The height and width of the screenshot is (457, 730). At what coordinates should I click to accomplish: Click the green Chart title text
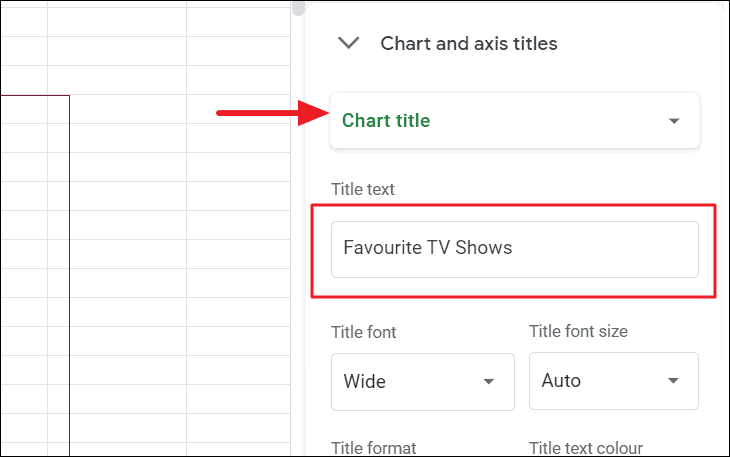click(386, 121)
